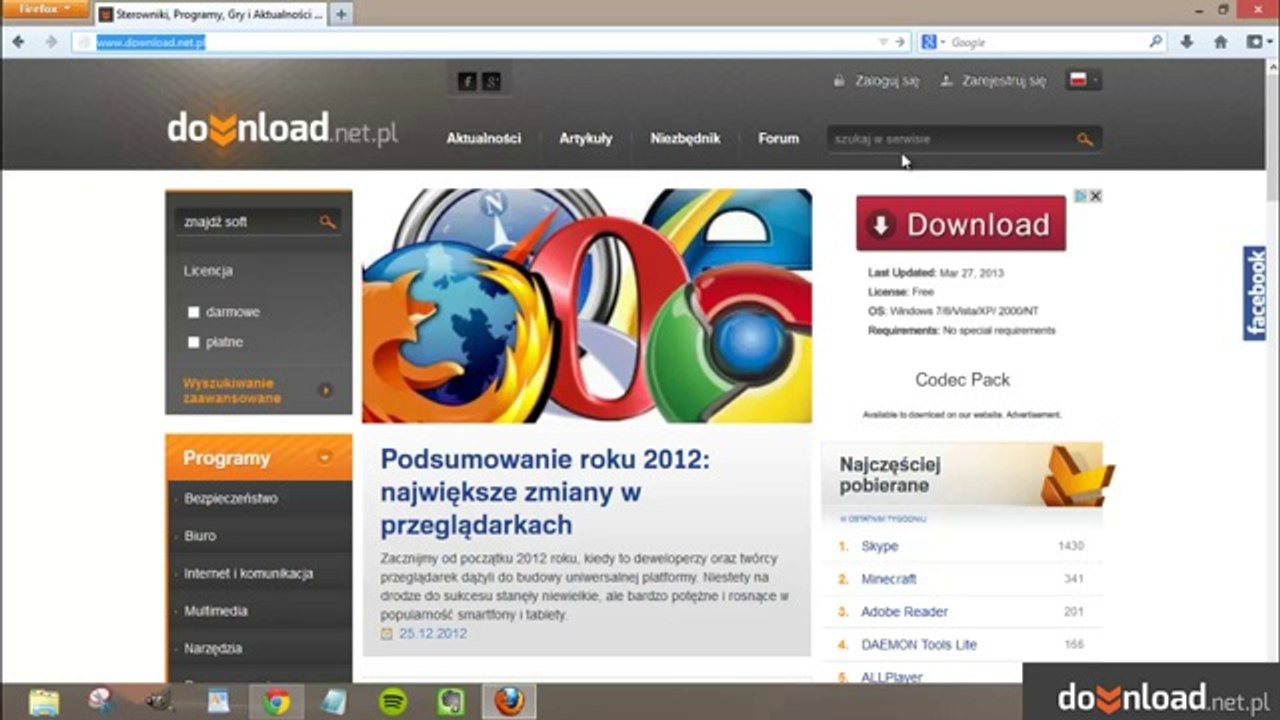This screenshot has width=1280, height=720.
Task: Click the article date 25.12.2012
Action: tap(433, 634)
